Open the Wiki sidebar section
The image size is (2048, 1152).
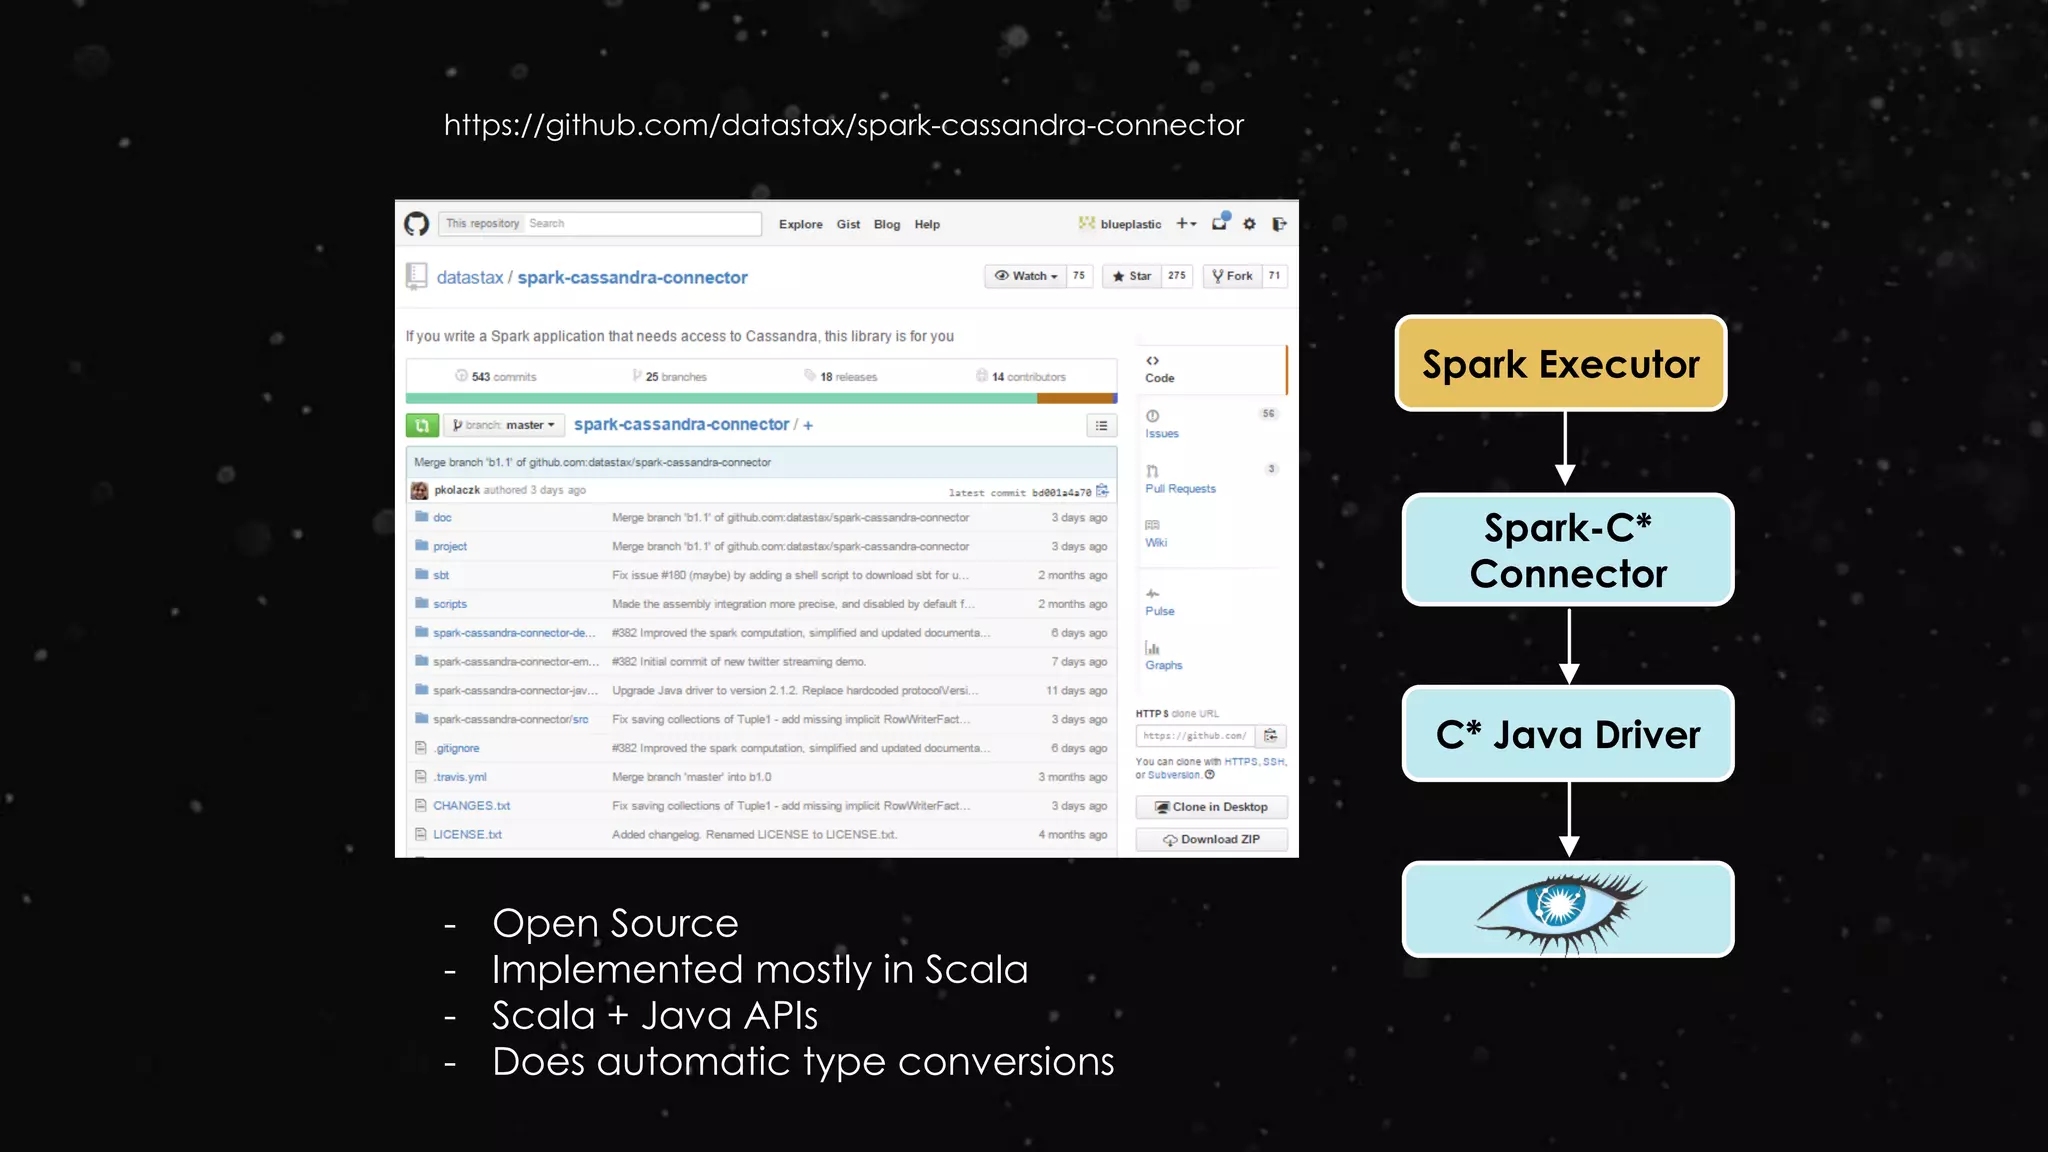click(1156, 534)
